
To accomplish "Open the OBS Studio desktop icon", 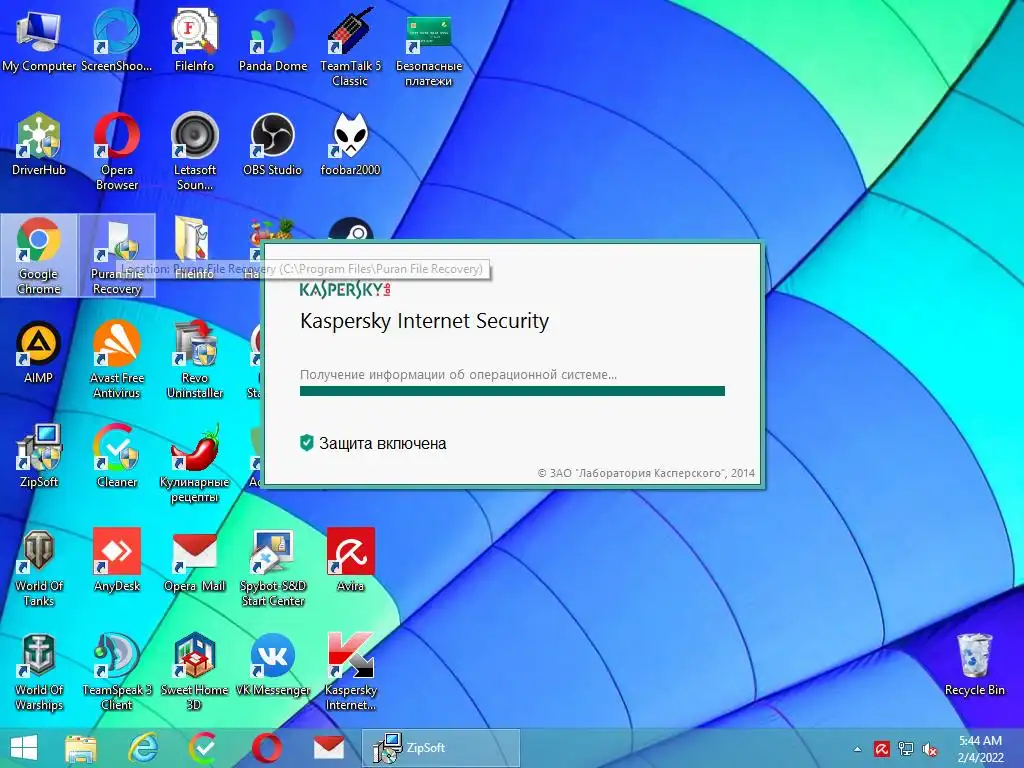I will point(272,145).
